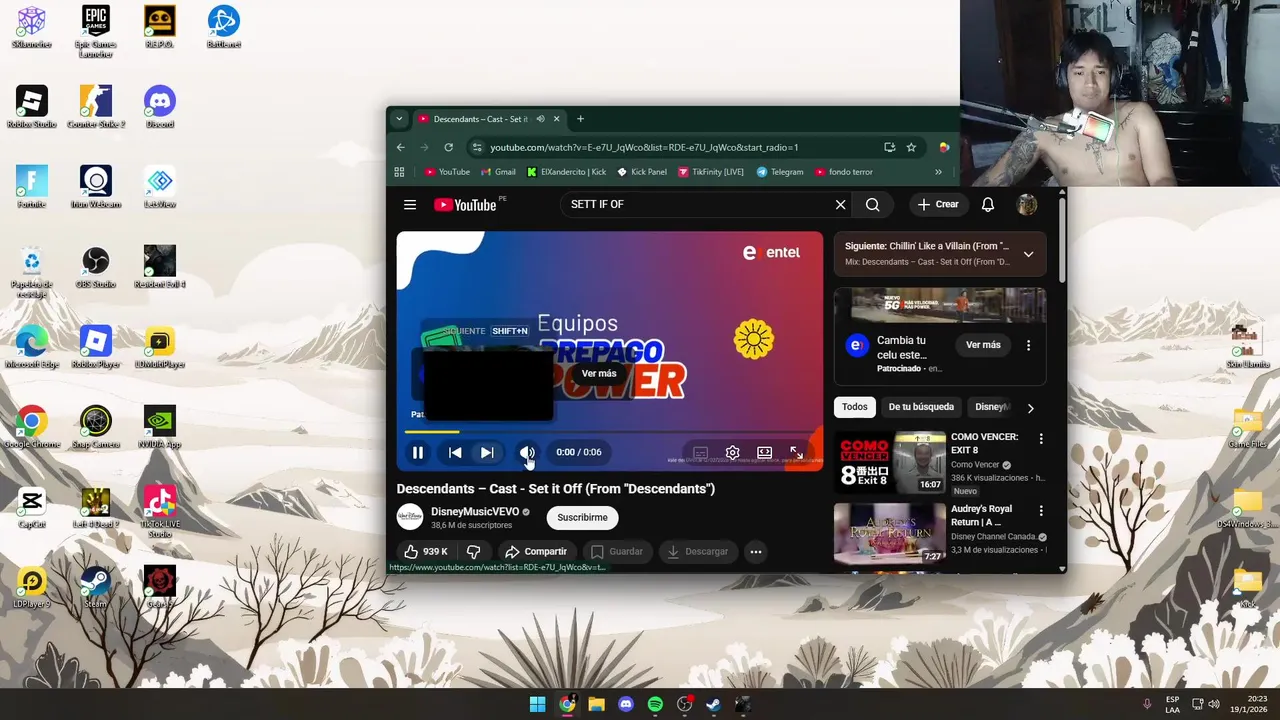Open the Gmail bookmark
The height and width of the screenshot is (720, 1280).
pyautogui.click(x=499, y=172)
